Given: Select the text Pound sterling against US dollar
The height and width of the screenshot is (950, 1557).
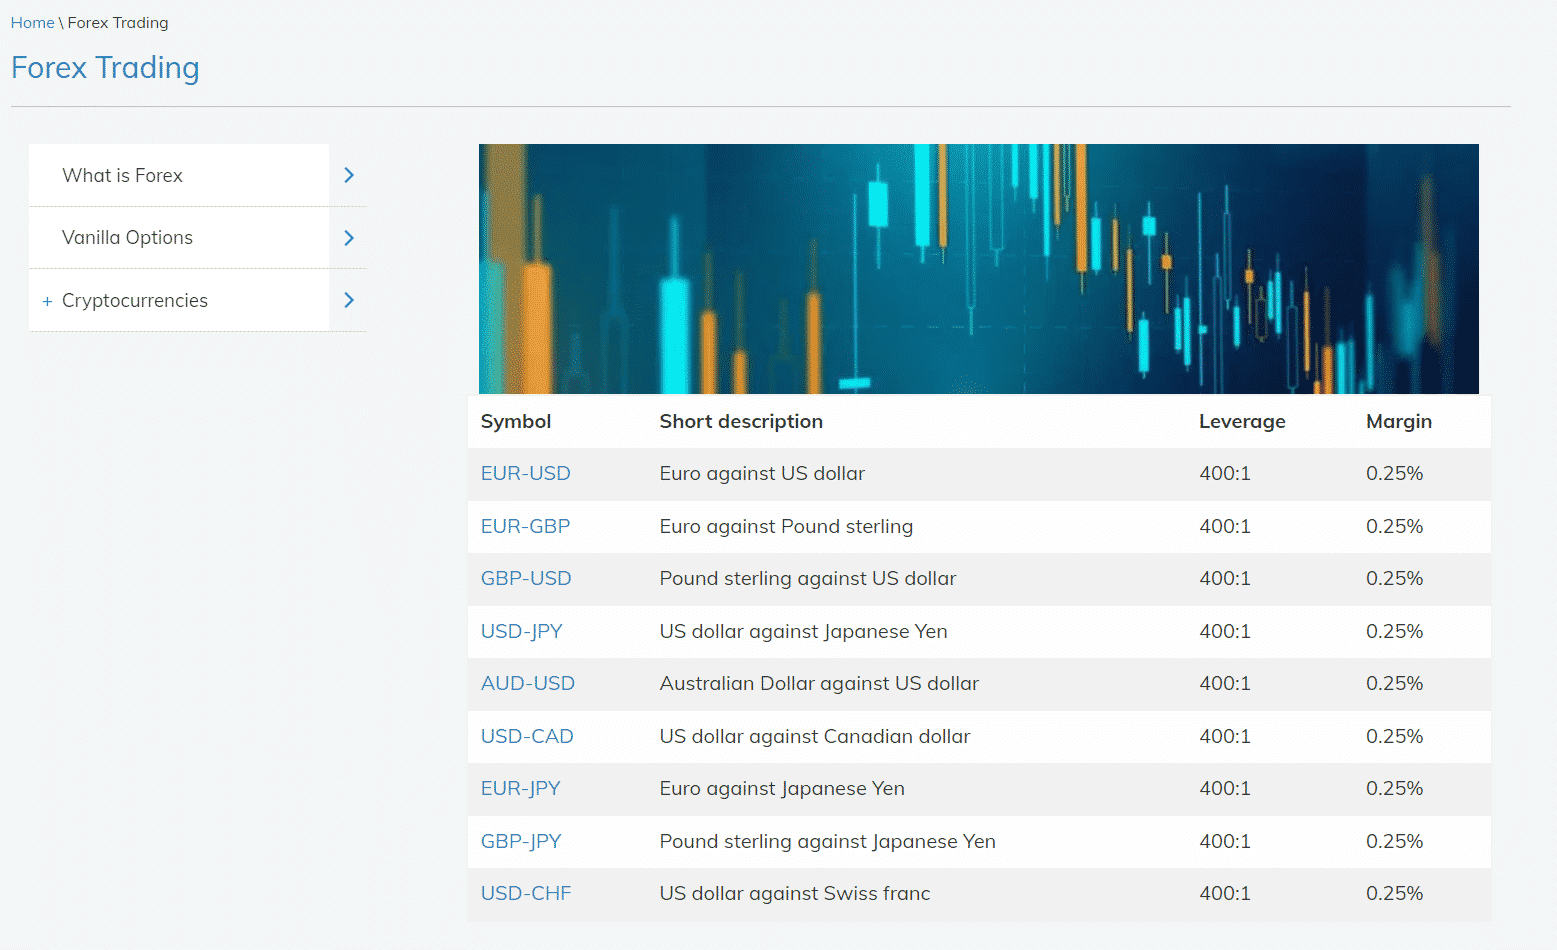Looking at the screenshot, I should coord(808,579).
